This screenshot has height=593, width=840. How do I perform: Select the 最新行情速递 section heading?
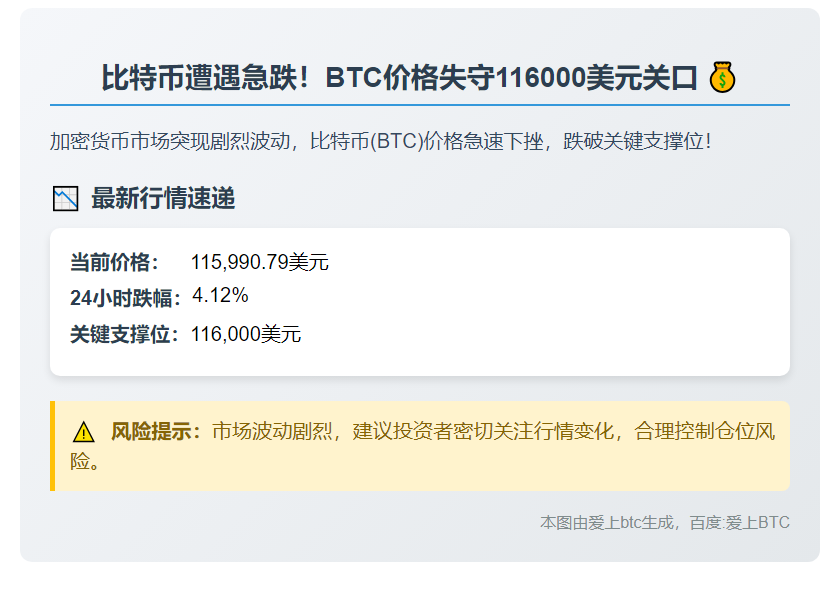[163, 199]
